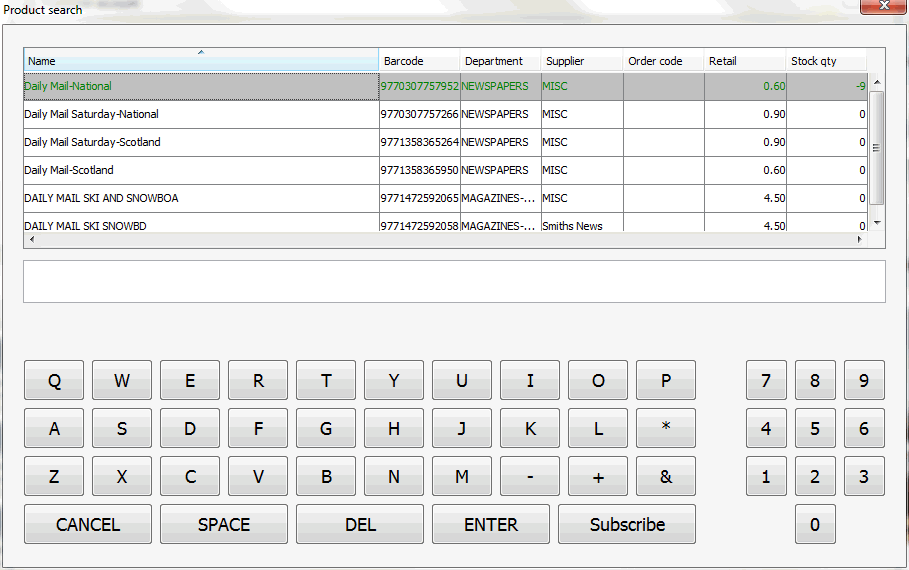Select the Daily Mail Saturday-Scotland row
The width and height of the screenshot is (909, 570).
tap(200, 142)
